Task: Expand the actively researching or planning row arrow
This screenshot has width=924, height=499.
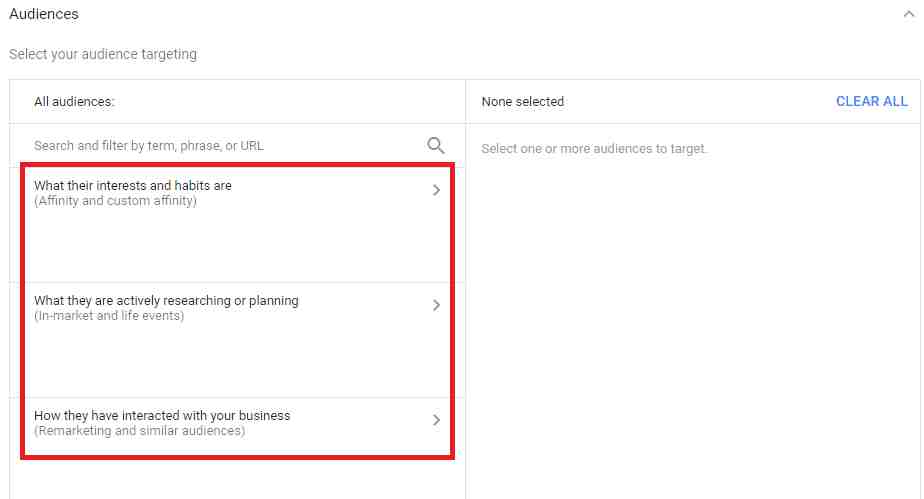Action: click(x=436, y=305)
